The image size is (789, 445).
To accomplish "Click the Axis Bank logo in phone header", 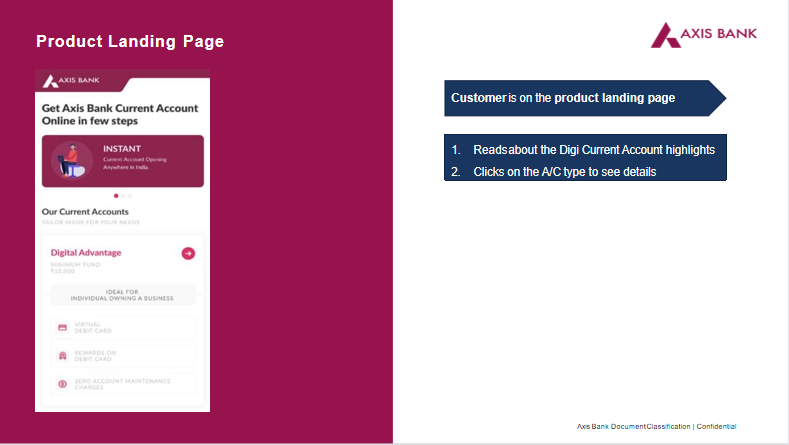I will tap(71, 81).
